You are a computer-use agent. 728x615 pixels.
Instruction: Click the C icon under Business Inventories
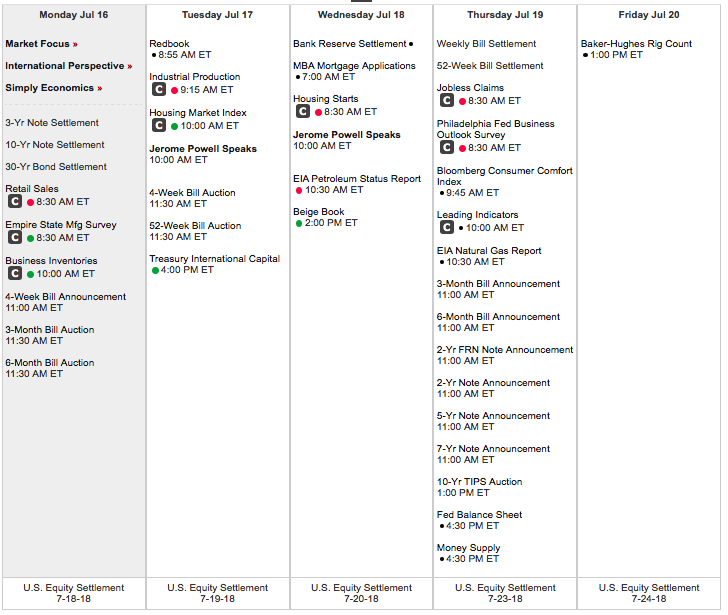point(15,274)
